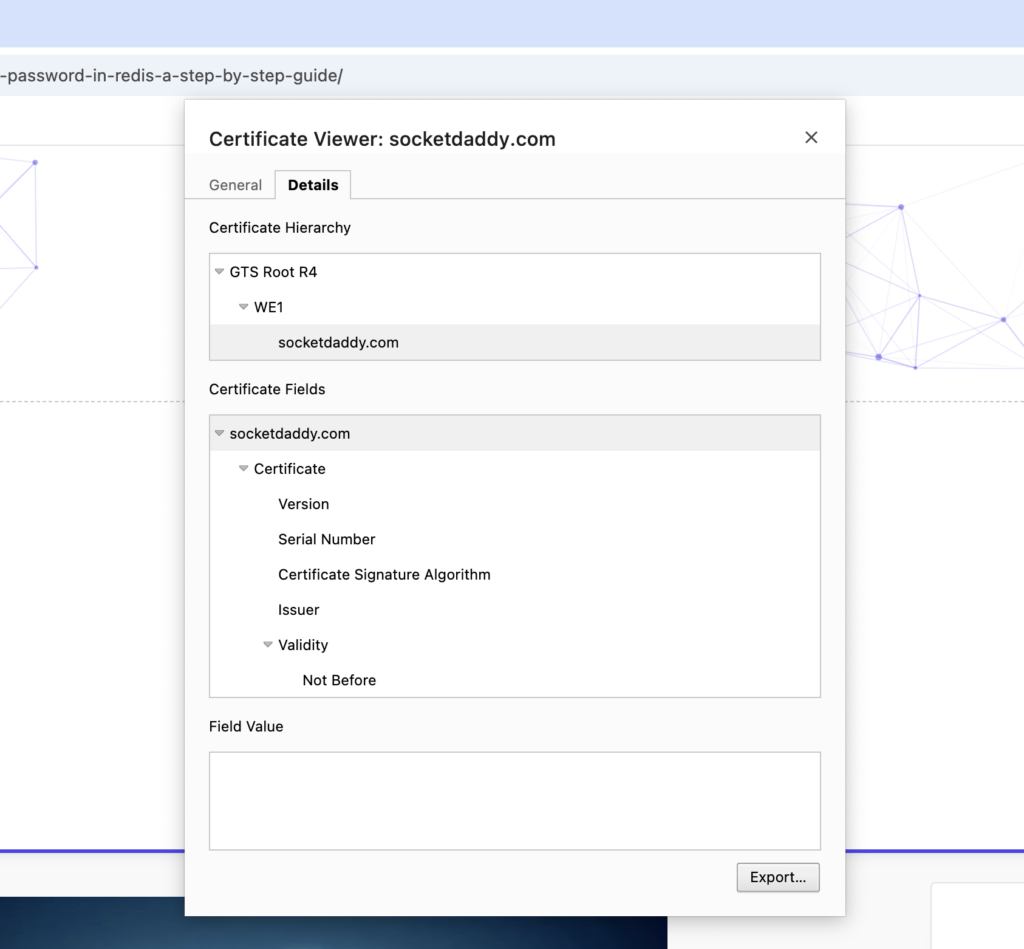
Task: Select the Version field
Action: click(x=515, y=504)
